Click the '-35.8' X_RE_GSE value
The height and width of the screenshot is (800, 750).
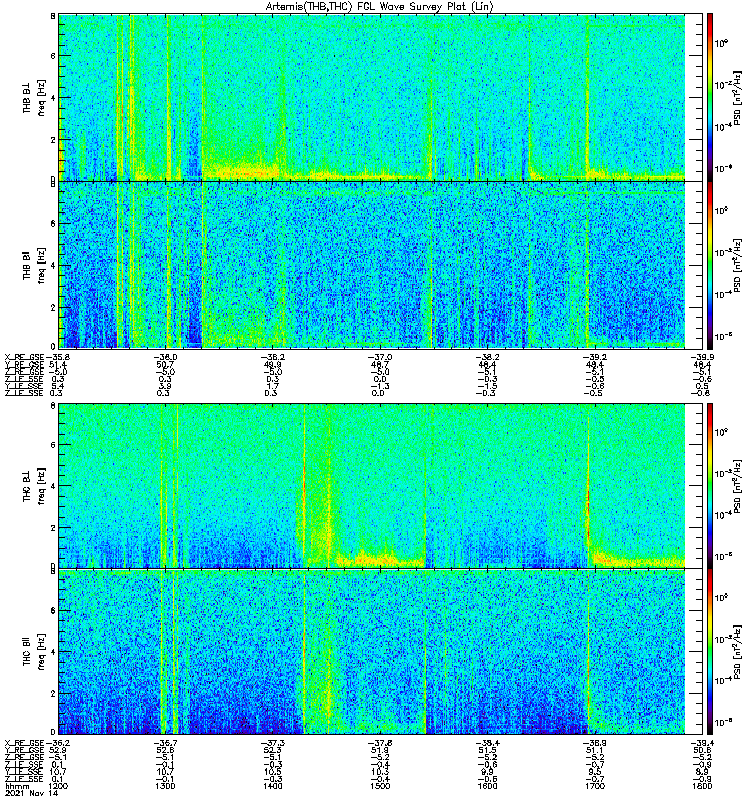tap(57, 357)
